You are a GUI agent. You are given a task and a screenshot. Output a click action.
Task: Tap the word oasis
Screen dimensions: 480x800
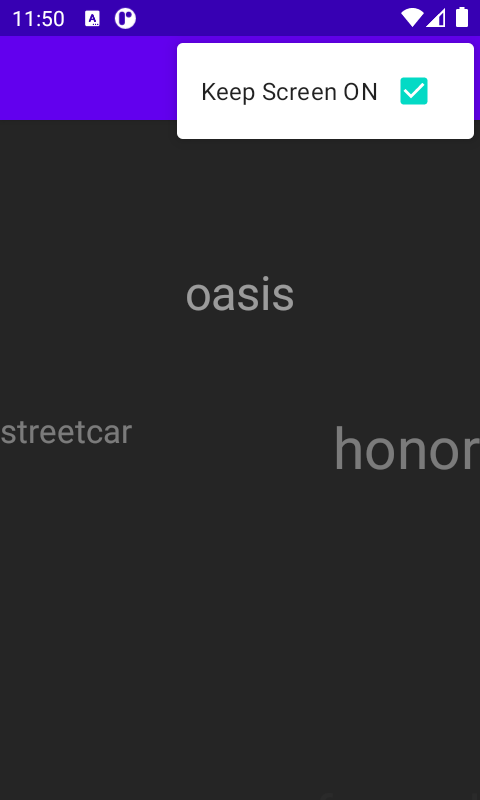tap(240, 295)
